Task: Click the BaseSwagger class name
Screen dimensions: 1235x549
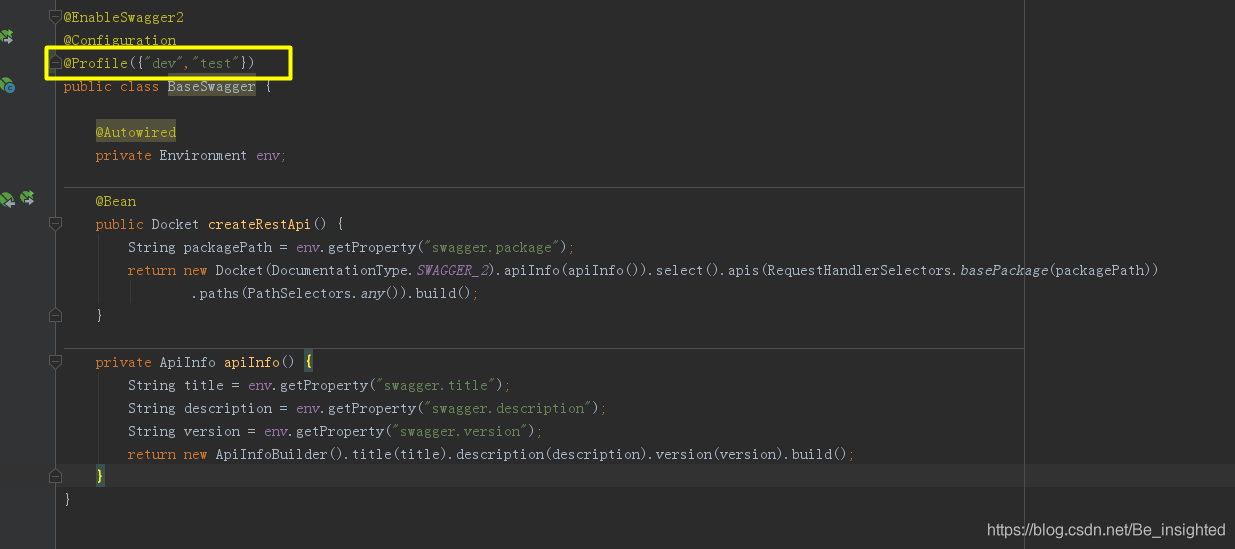Action: click(211, 87)
